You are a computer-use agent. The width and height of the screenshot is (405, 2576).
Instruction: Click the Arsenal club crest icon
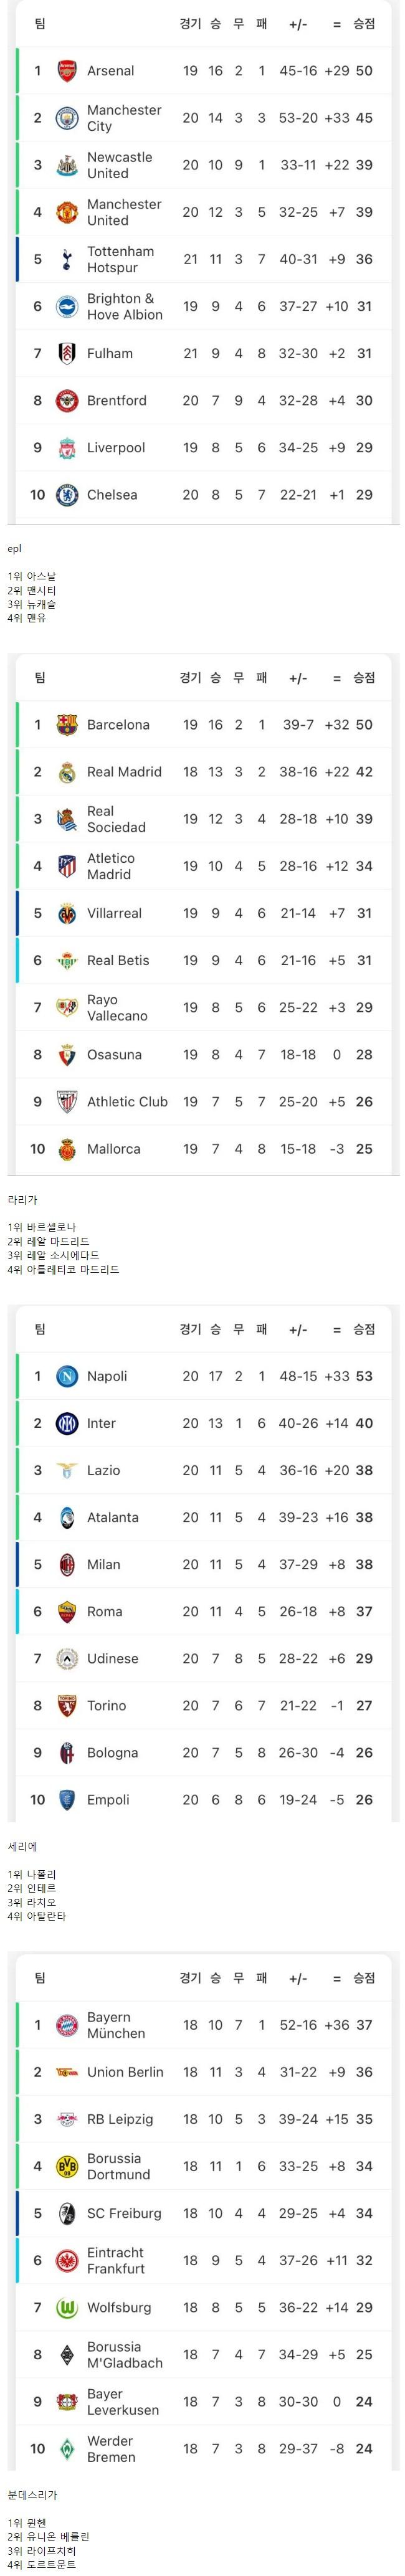coord(67,71)
